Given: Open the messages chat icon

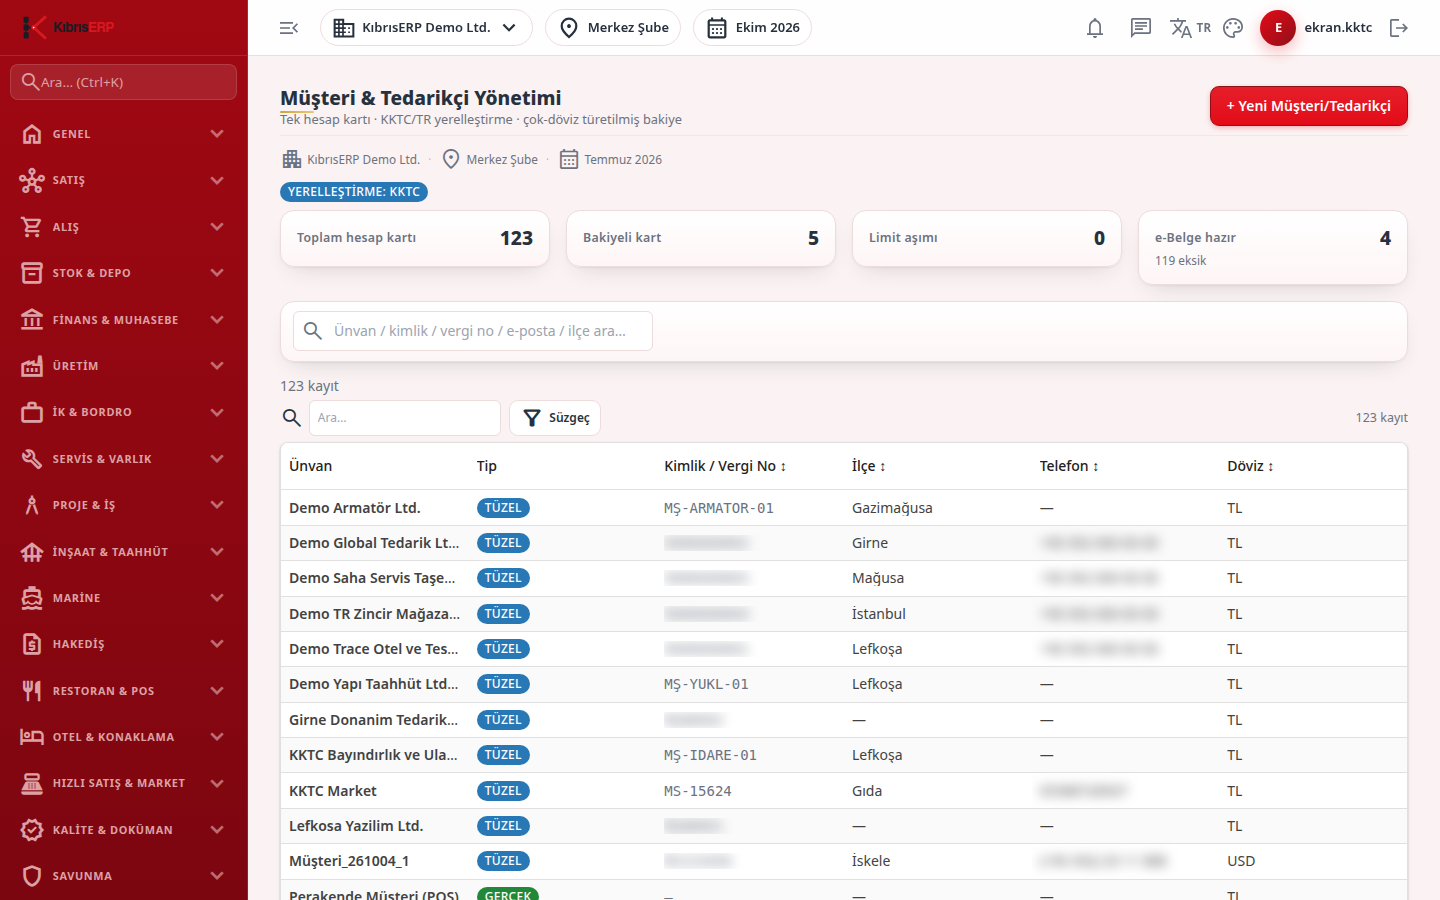Looking at the screenshot, I should (x=1141, y=28).
